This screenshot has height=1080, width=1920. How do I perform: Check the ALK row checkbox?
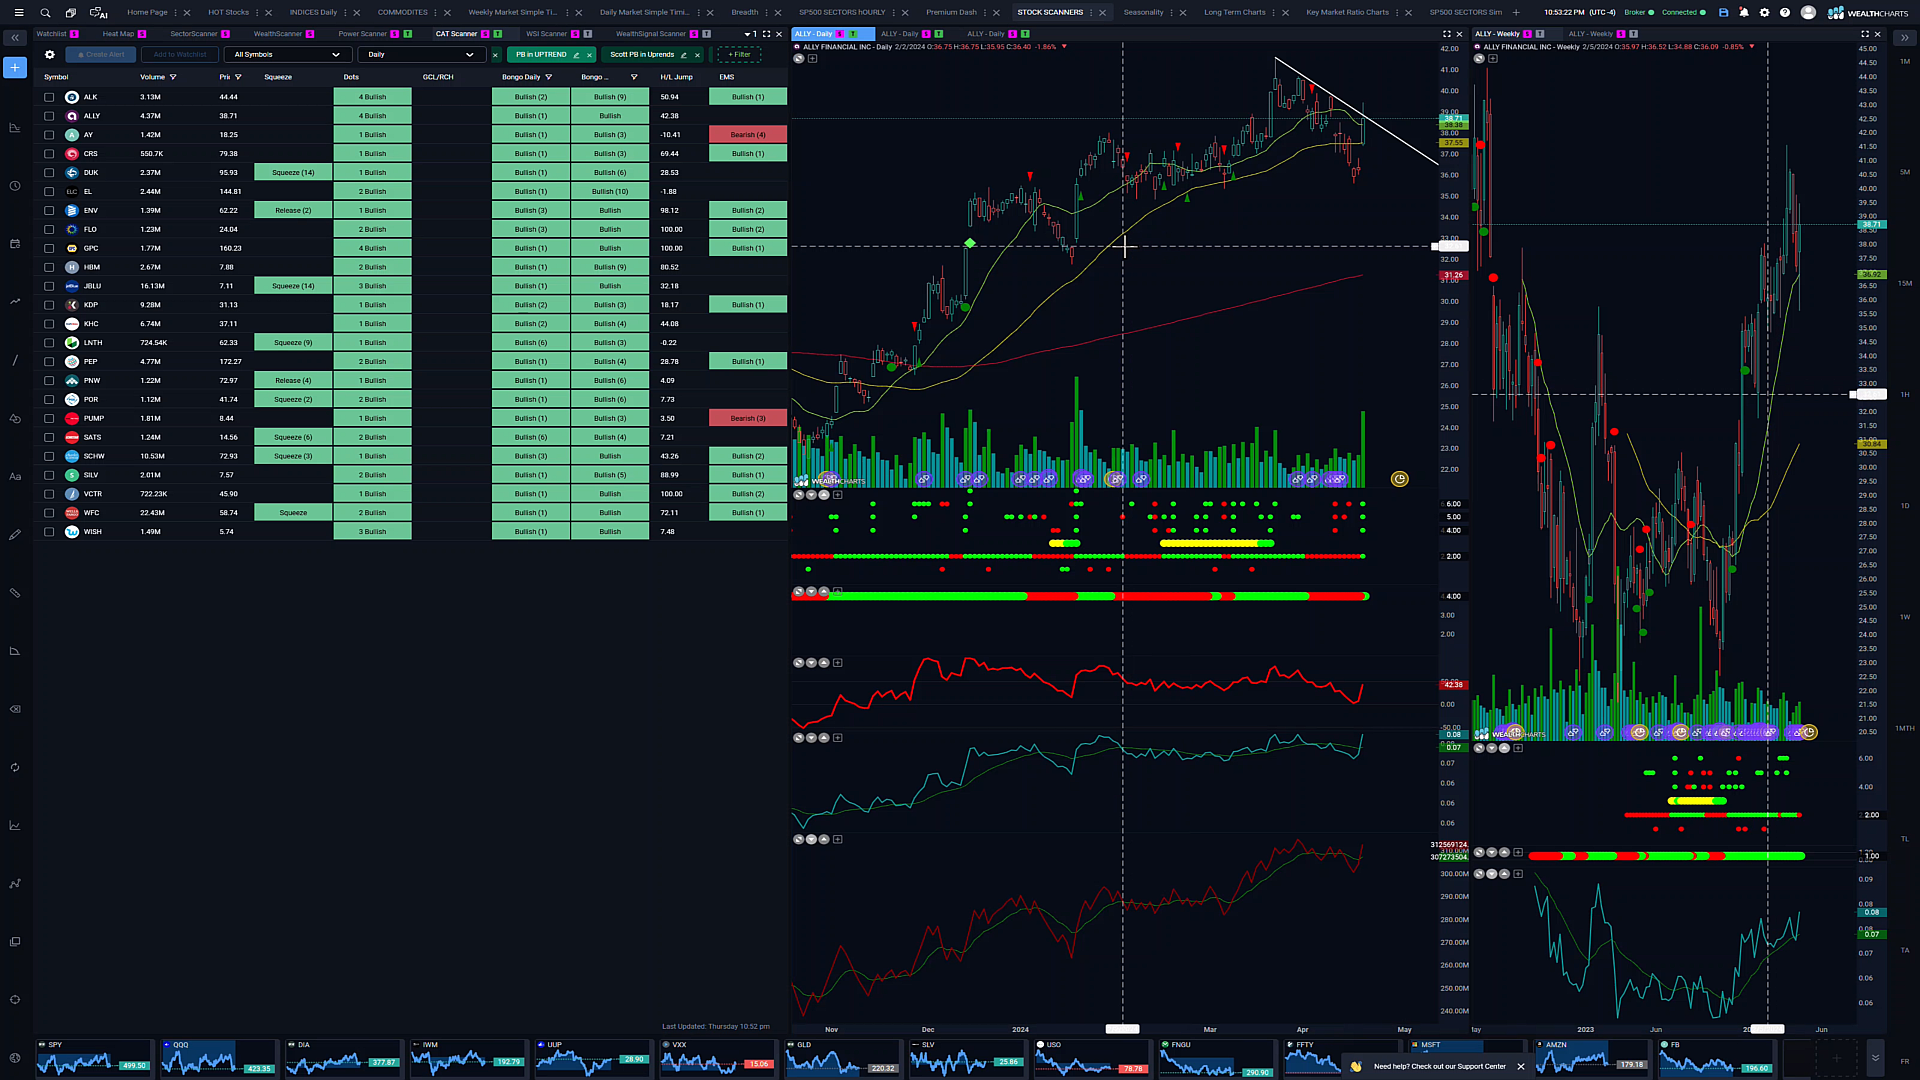pos(49,97)
